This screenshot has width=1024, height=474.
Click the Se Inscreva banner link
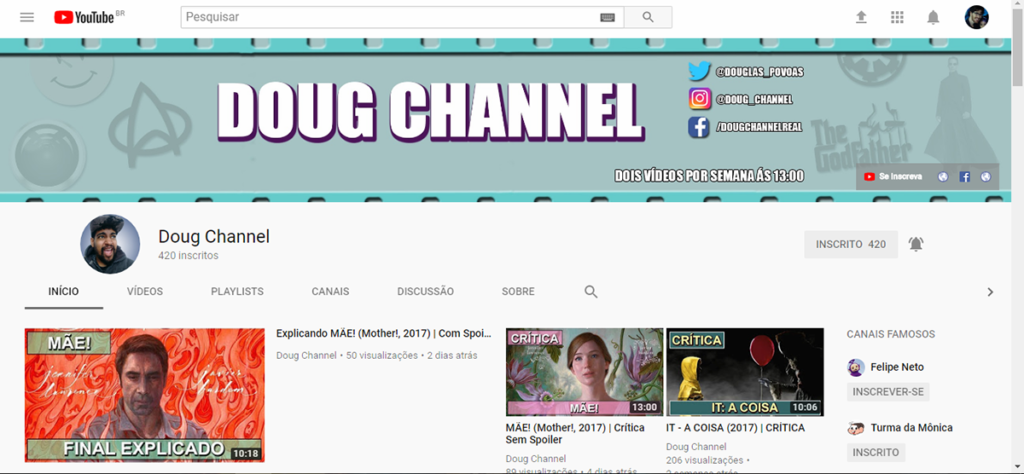(x=893, y=177)
